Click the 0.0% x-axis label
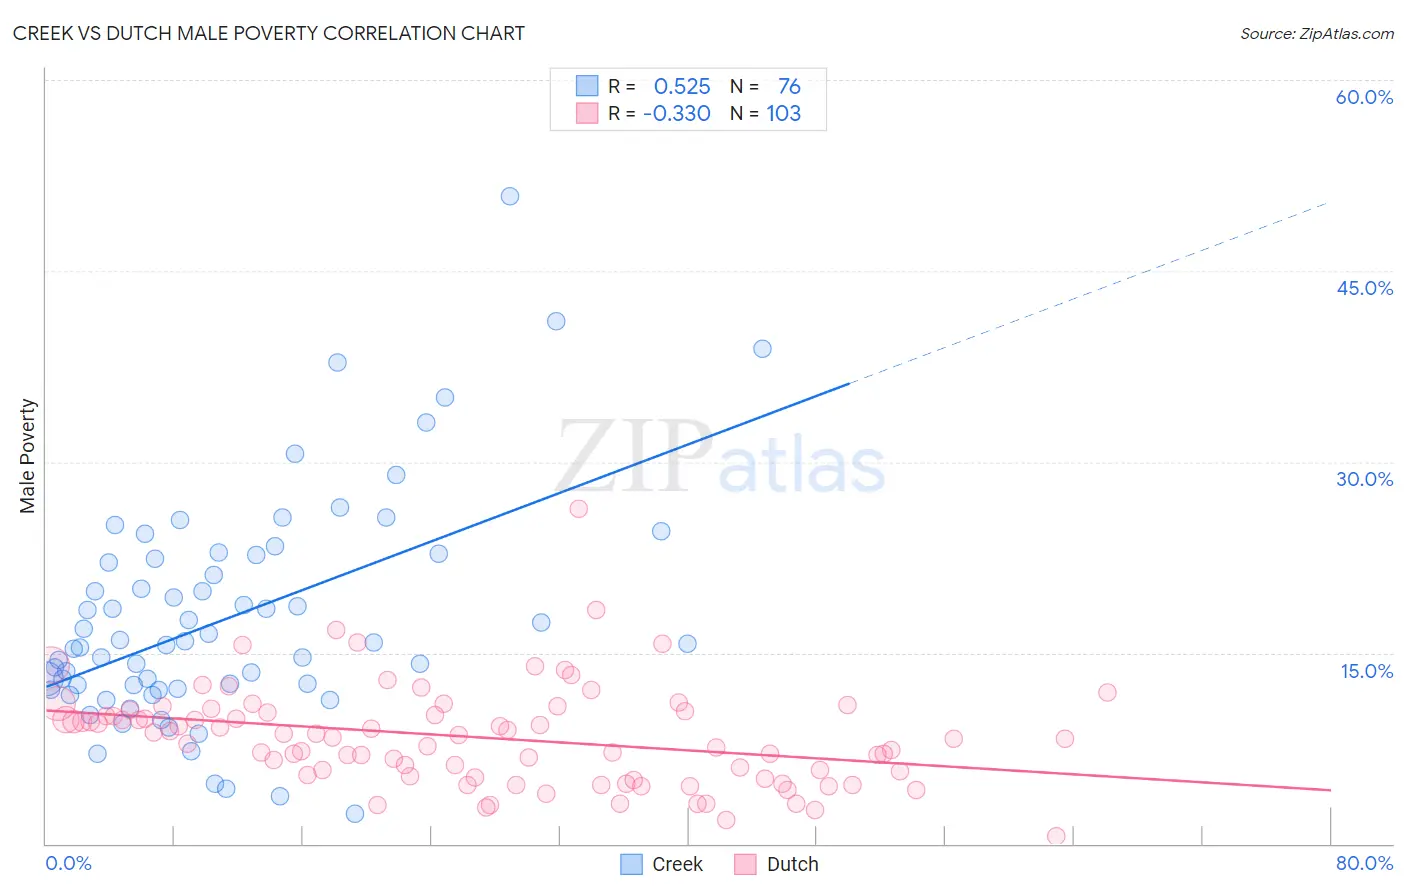This screenshot has height=892, width=1406. pos(68,863)
